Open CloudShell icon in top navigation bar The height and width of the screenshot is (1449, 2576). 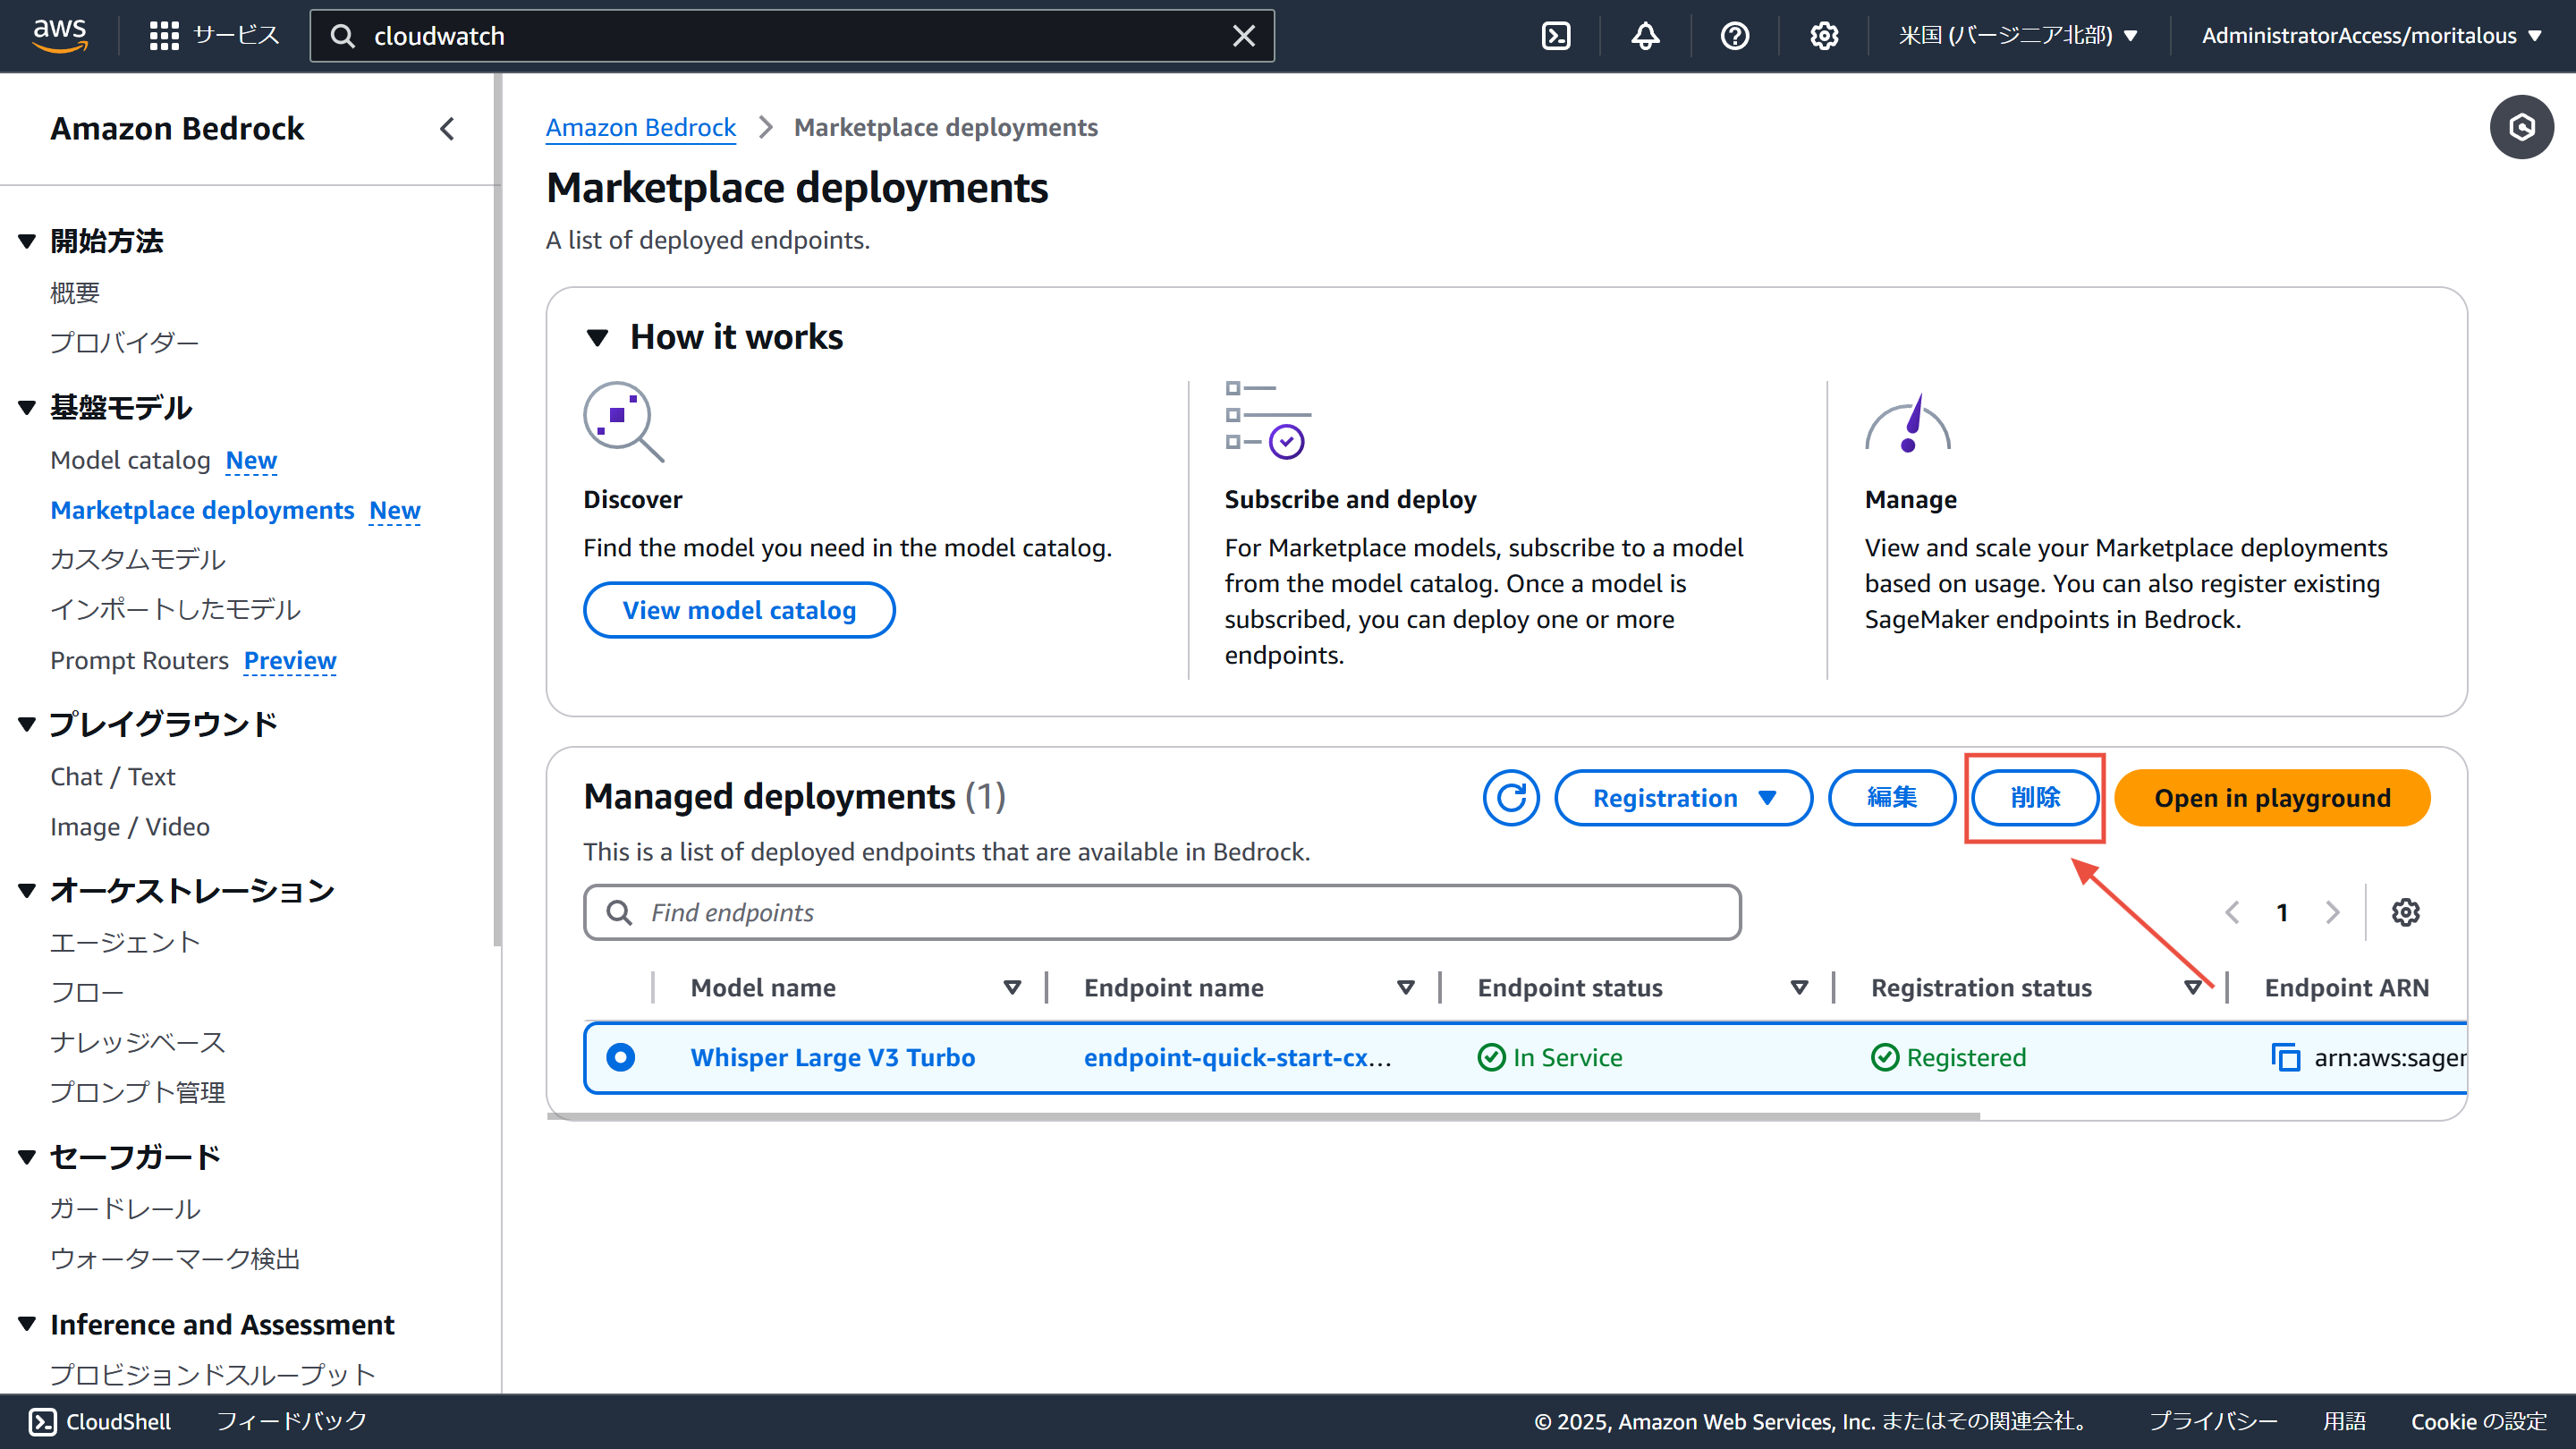pyautogui.click(x=1556, y=36)
